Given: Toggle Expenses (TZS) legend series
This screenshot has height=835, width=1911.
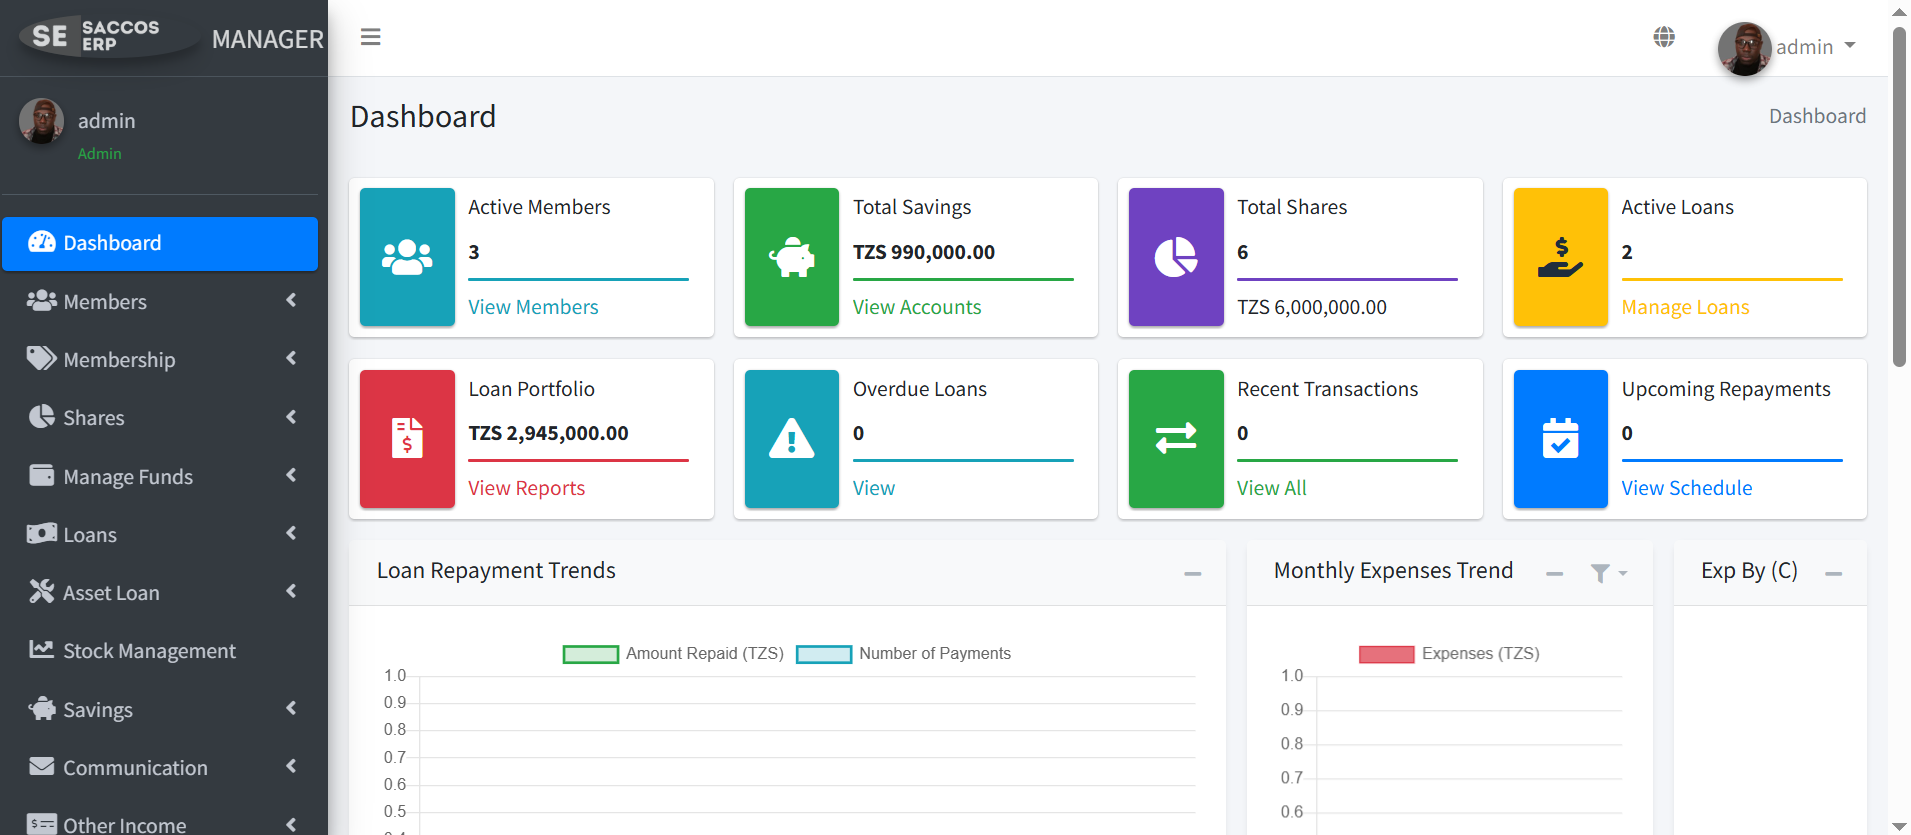Looking at the screenshot, I should (1449, 654).
